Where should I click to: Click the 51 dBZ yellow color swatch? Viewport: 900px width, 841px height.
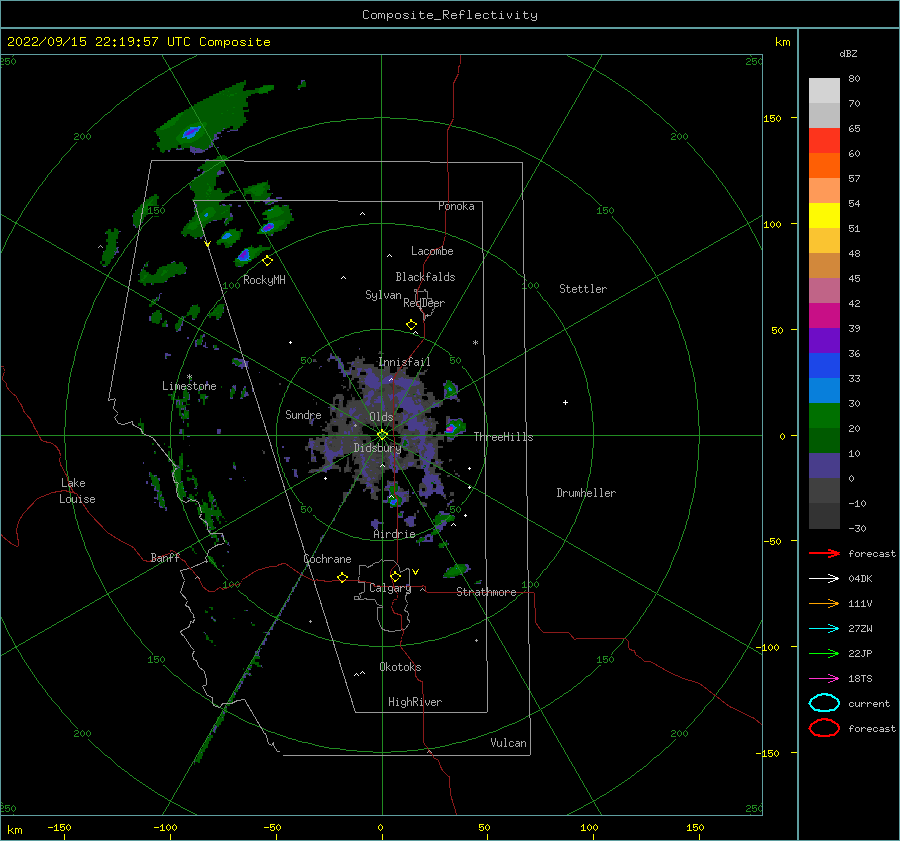point(824,215)
